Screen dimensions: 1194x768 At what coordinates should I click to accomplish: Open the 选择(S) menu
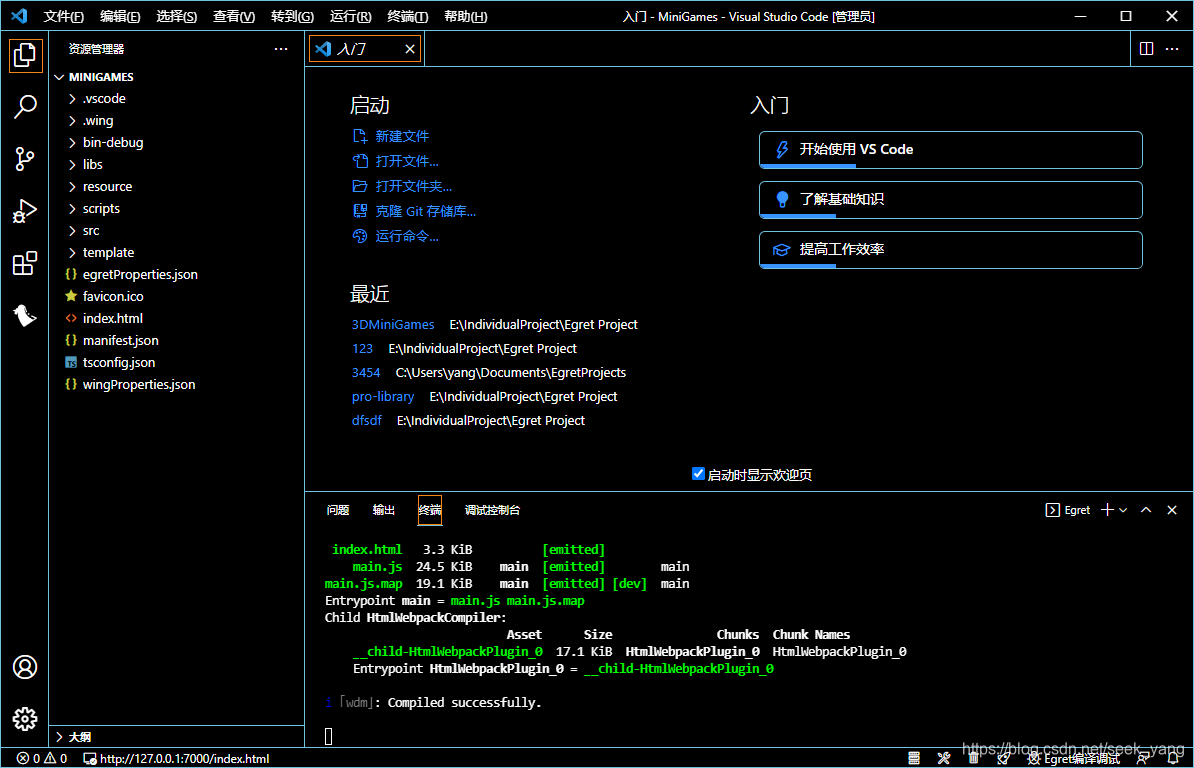176,16
